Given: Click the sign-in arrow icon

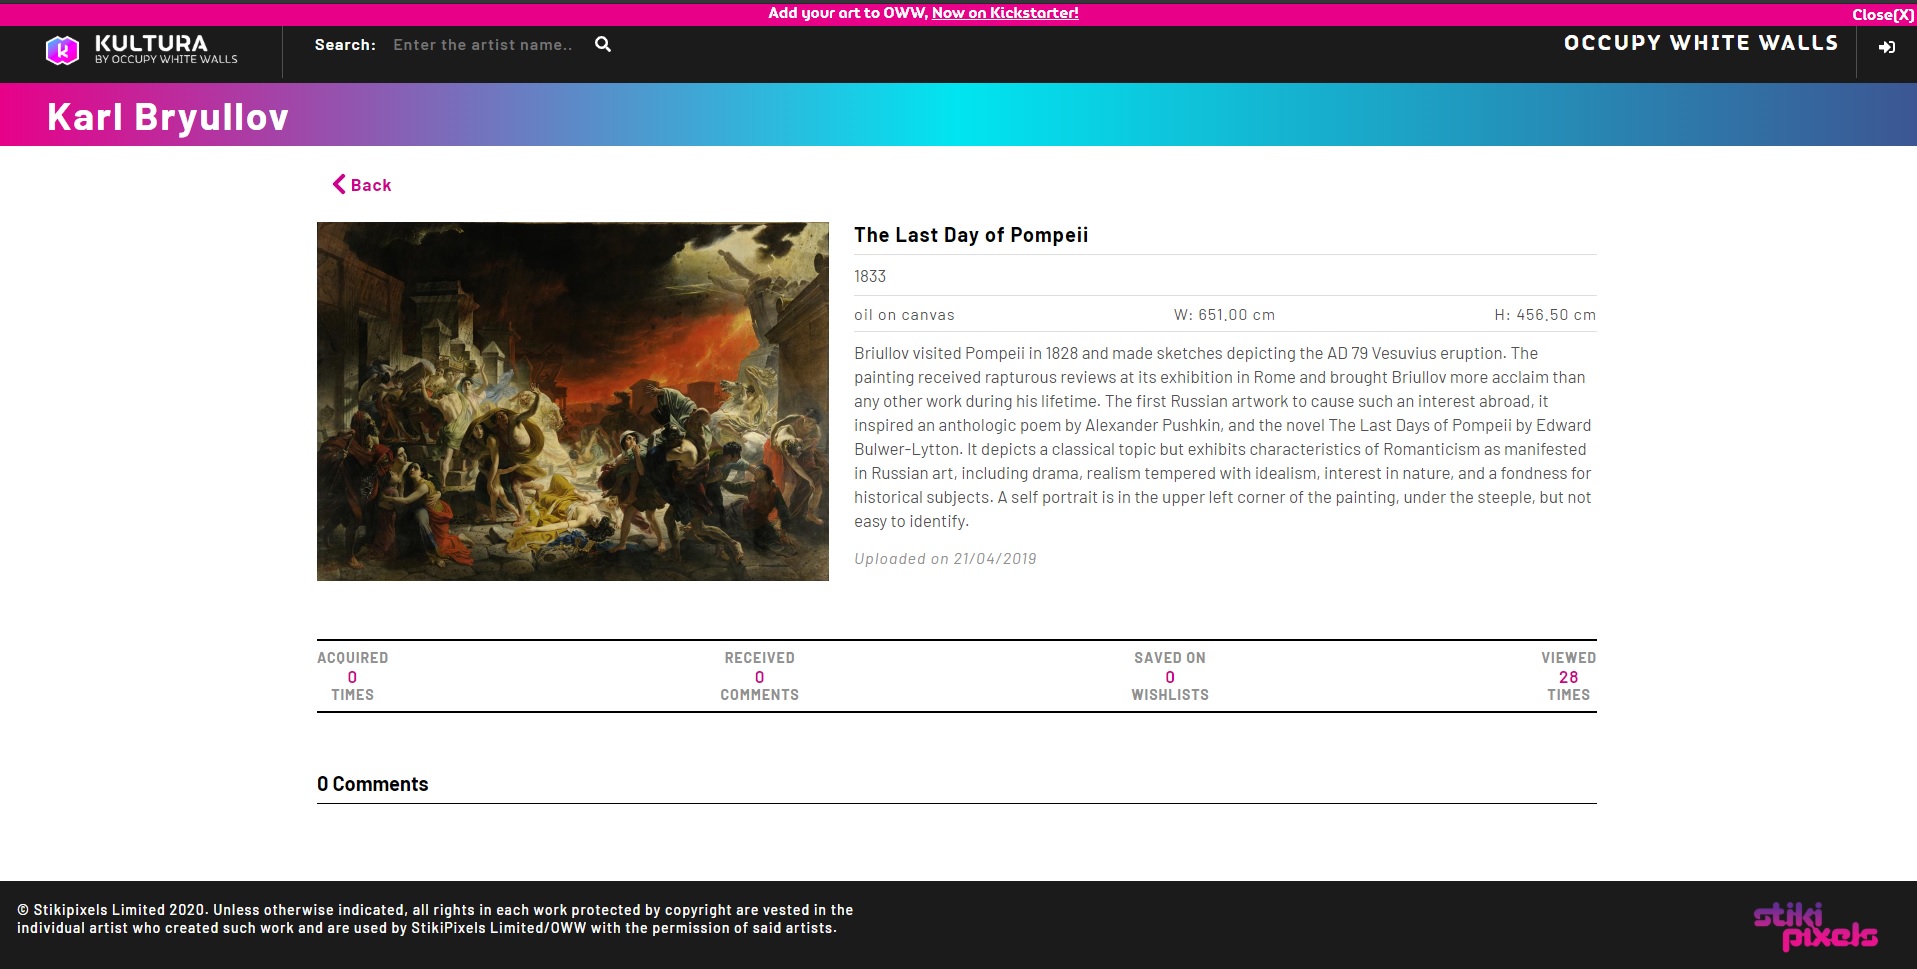Looking at the screenshot, I should [1886, 47].
